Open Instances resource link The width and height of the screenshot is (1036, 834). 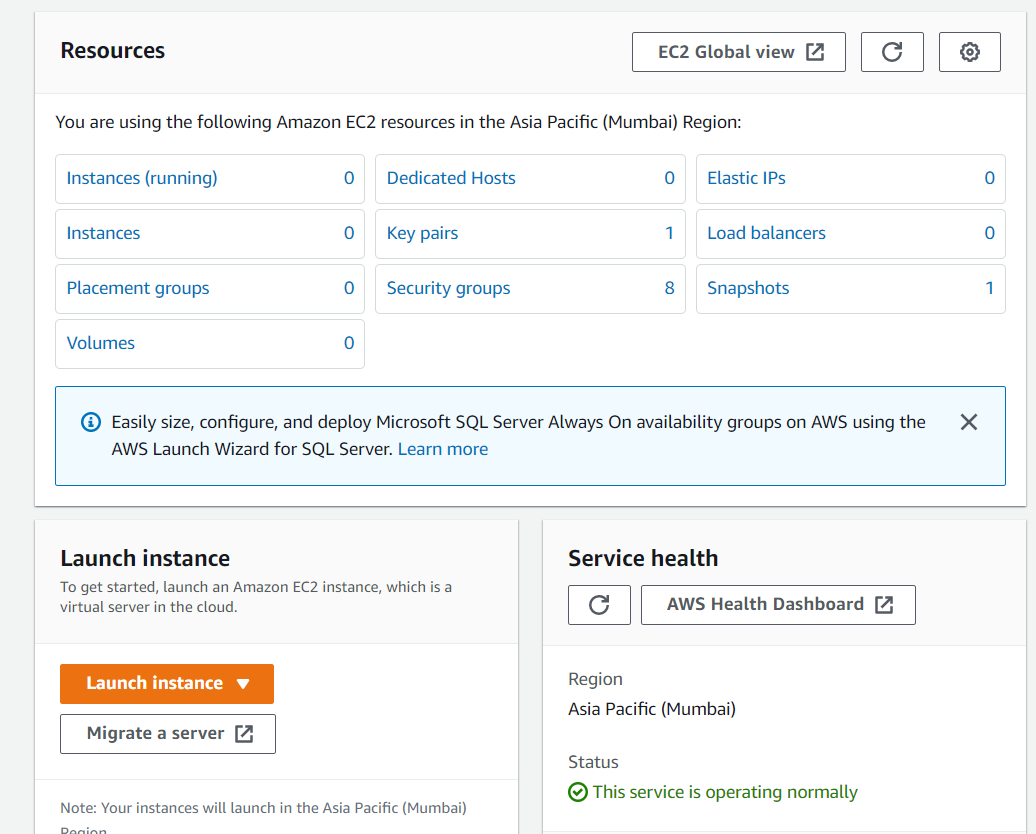[103, 233]
